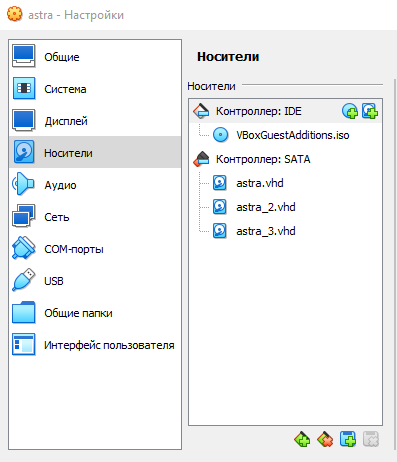Click add optical drive icon on IDE controller
This screenshot has height=462, width=397.
350,111
